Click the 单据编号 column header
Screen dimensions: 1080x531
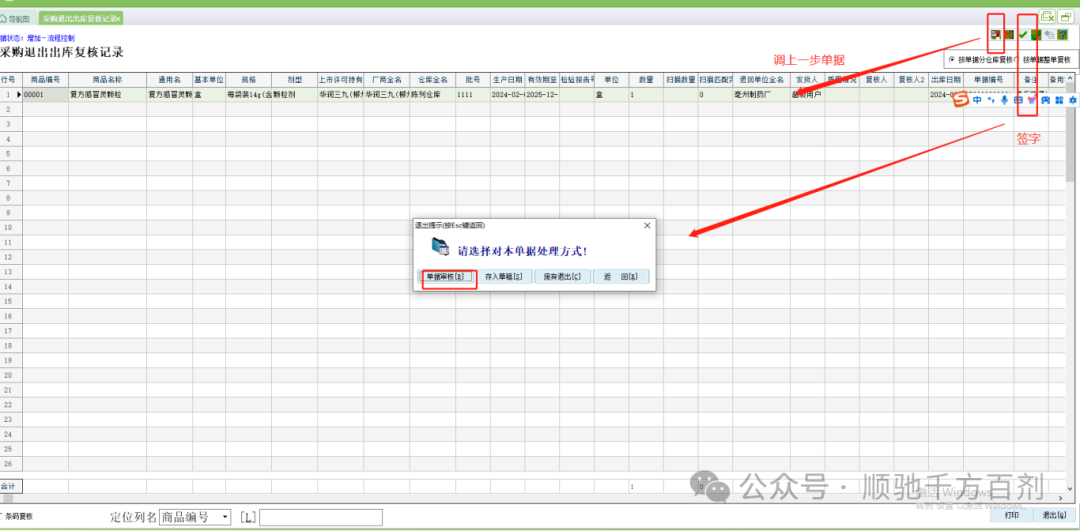pyautogui.click(x=988, y=80)
